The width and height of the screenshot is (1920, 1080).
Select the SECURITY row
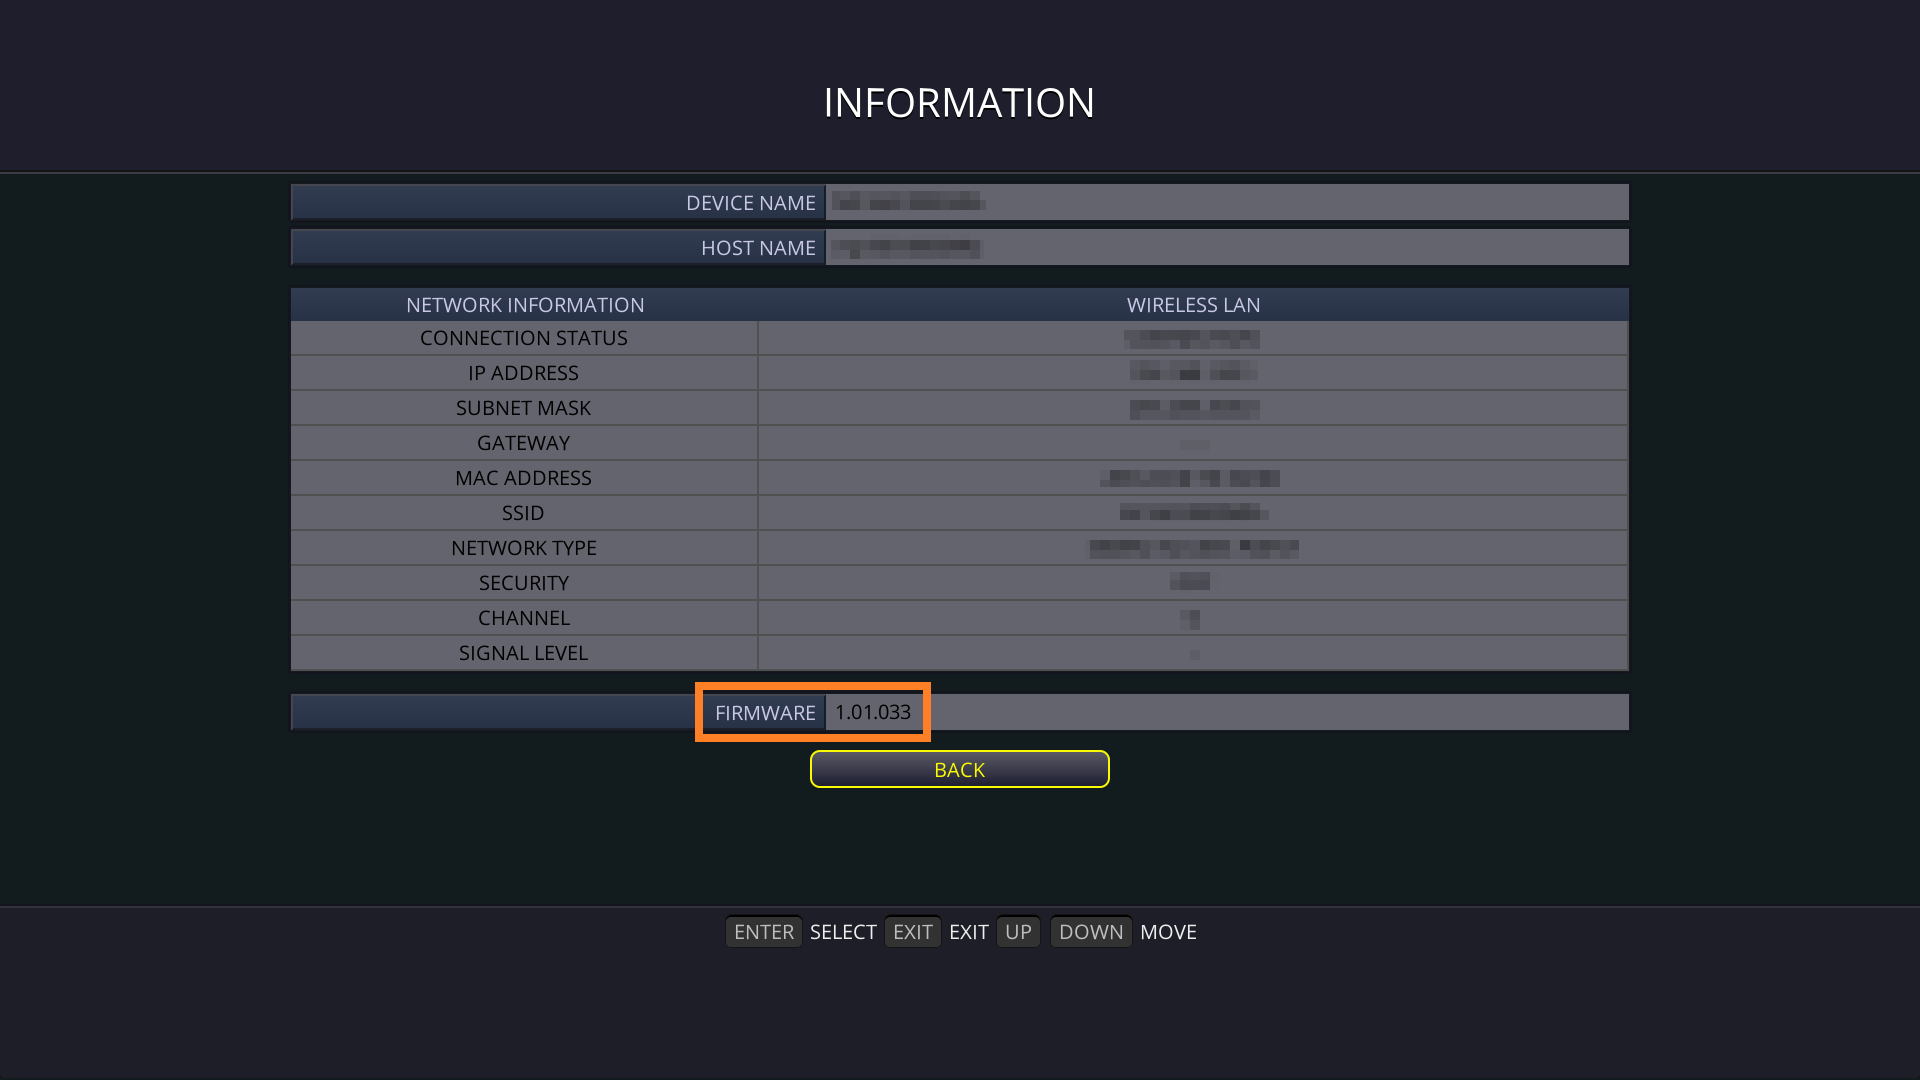click(x=524, y=583)
